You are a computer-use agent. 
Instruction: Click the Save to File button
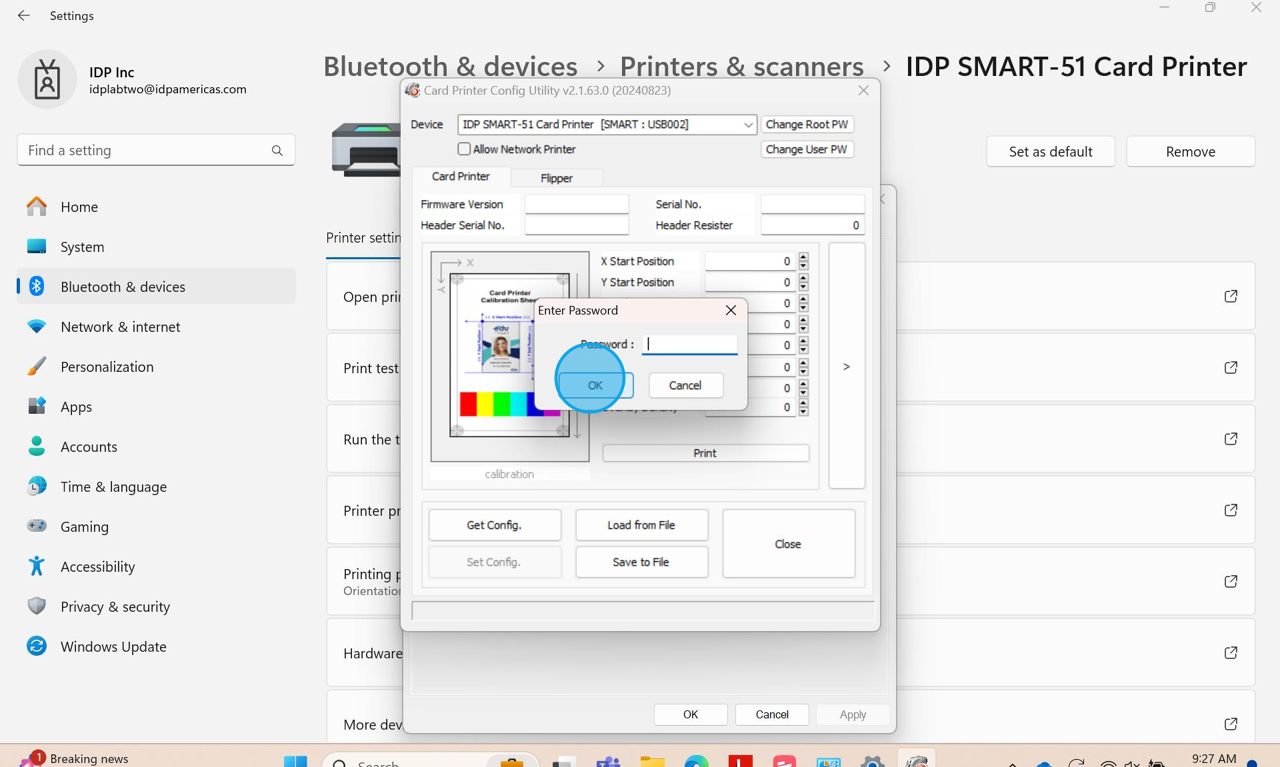pyautogui.click(x=641, y=562)
